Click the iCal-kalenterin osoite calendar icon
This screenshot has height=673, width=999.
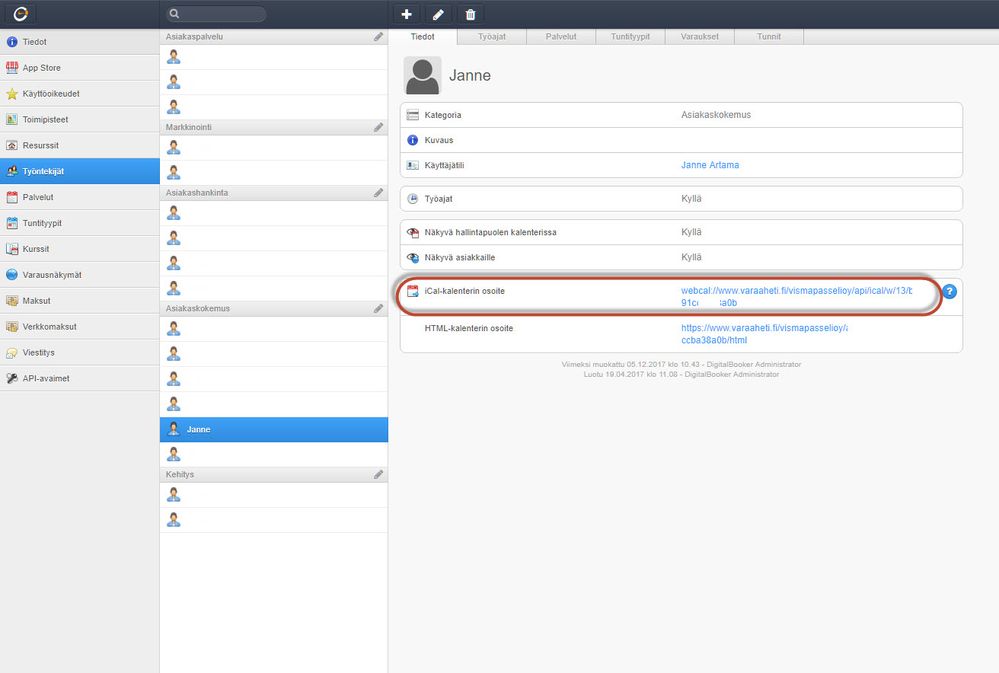click(413, 291)
